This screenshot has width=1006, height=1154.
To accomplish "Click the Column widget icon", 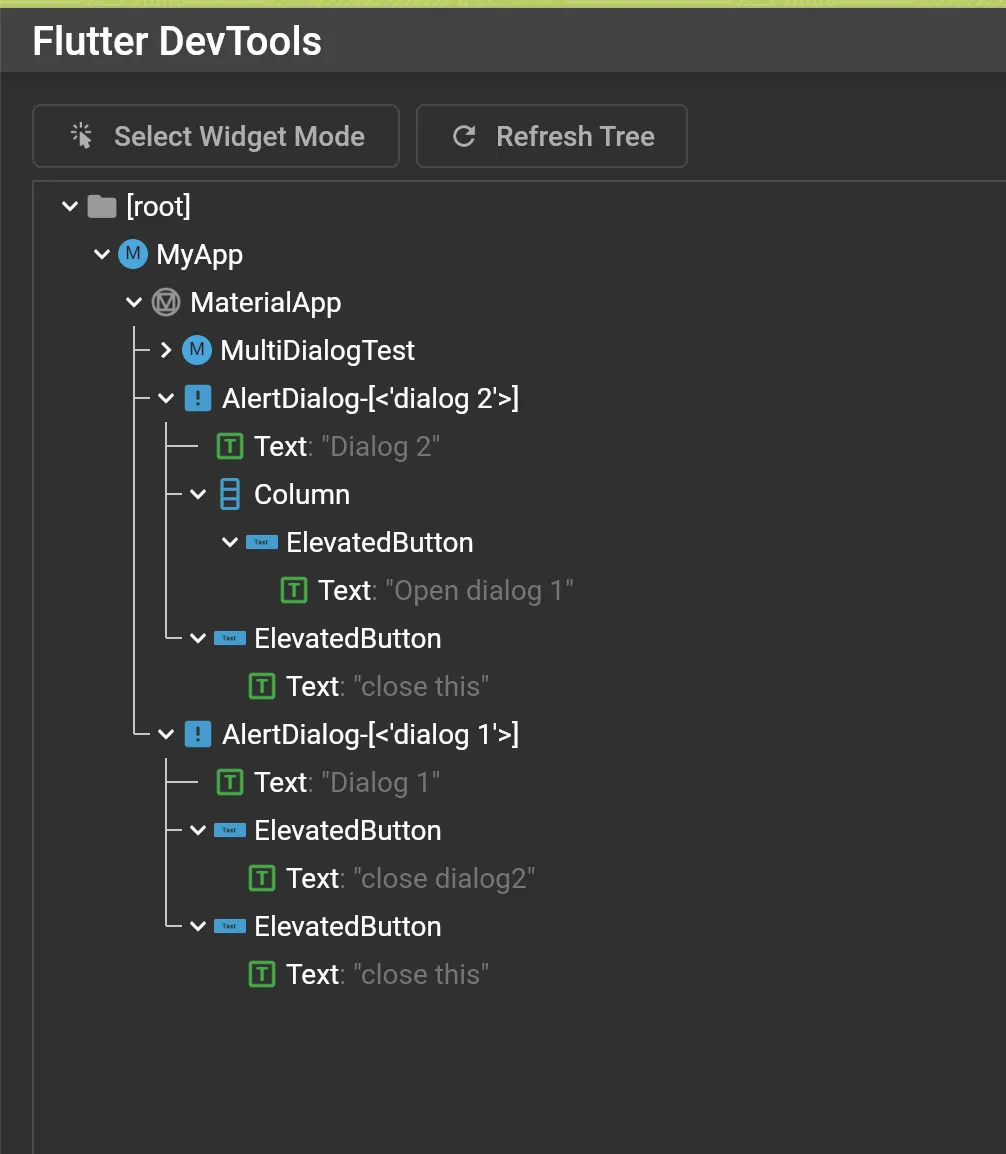I will (230, 495).
